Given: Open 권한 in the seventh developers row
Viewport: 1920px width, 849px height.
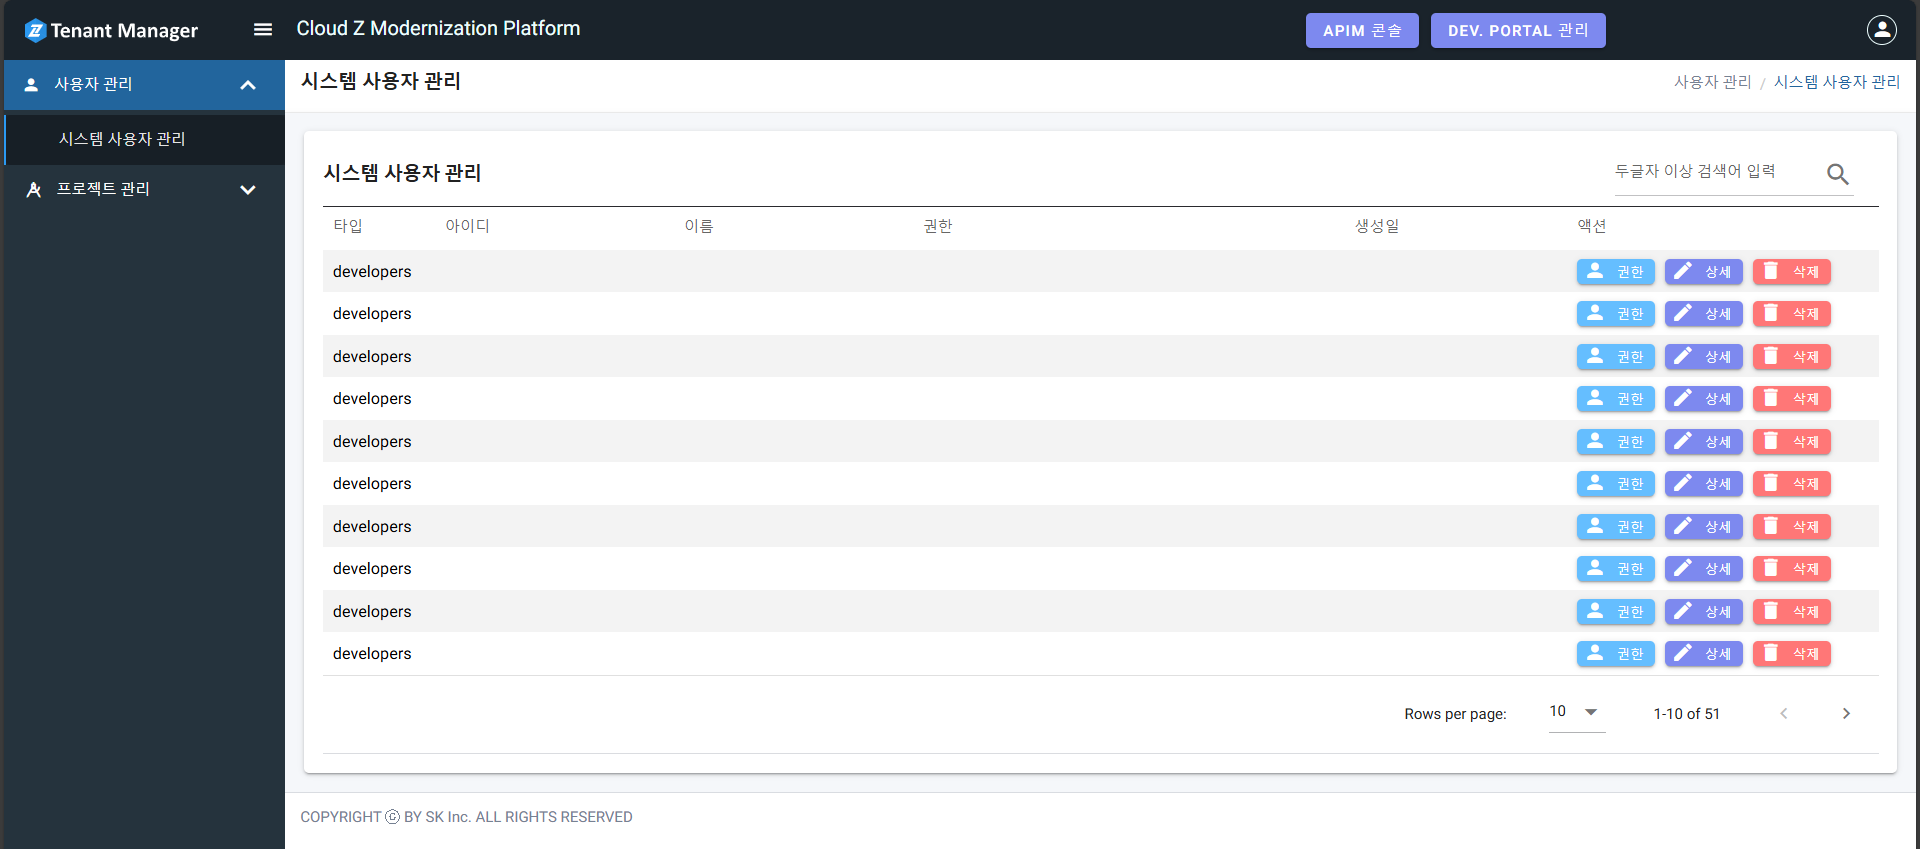Looking at the screenshot, I should pyautogui.click(x=1615, y=527).
